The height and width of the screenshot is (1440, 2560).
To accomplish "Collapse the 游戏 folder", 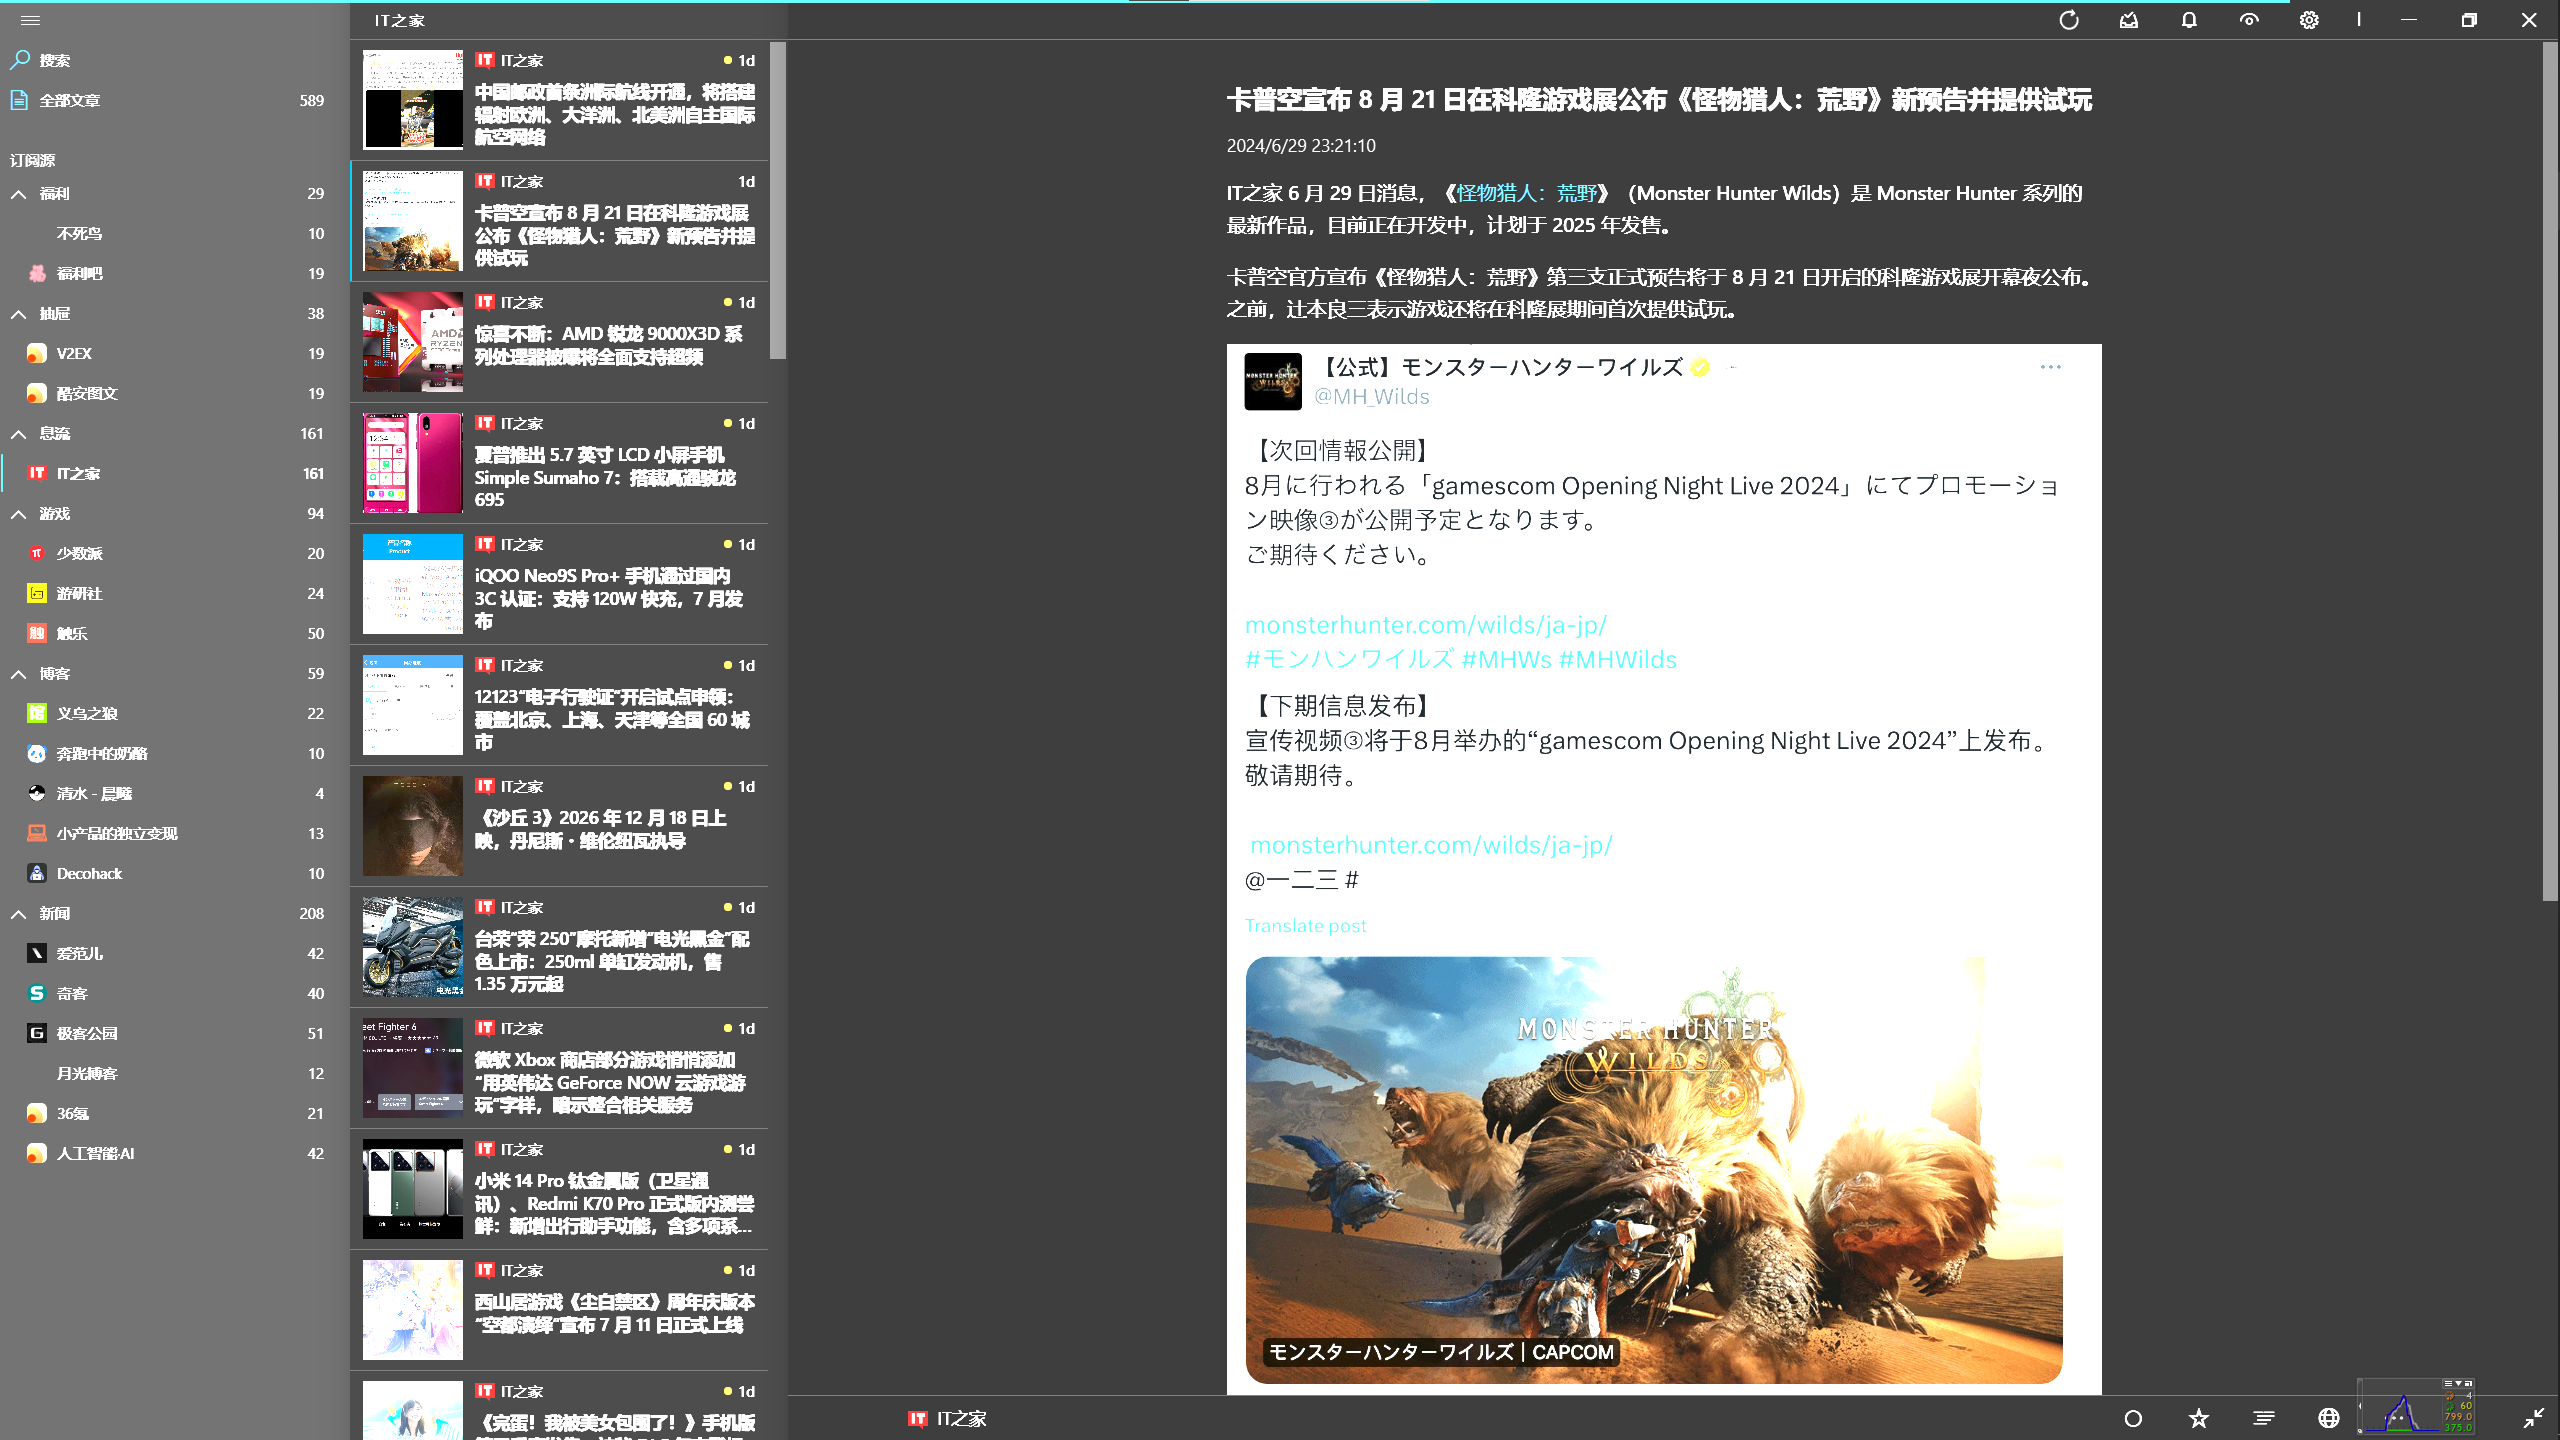I will click(x=18, y=514).
